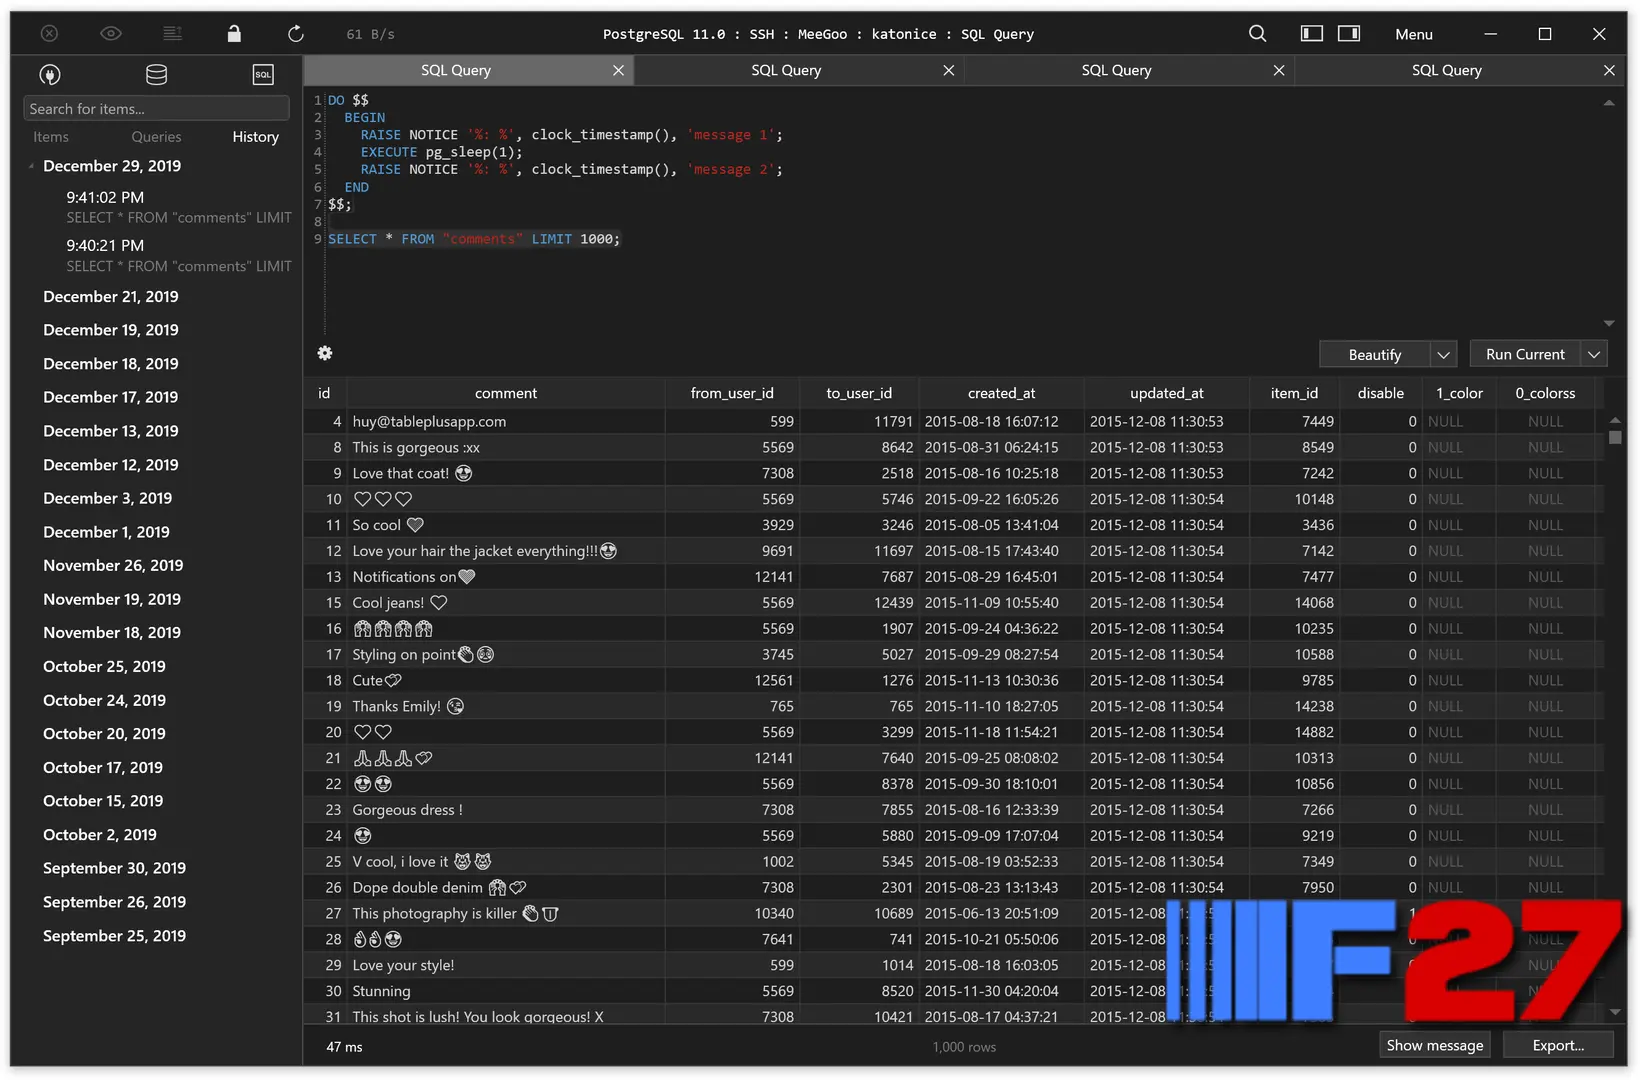Select the first SQL Query tab
This screenshot has width=1640, height=1080.
(455, 70)
